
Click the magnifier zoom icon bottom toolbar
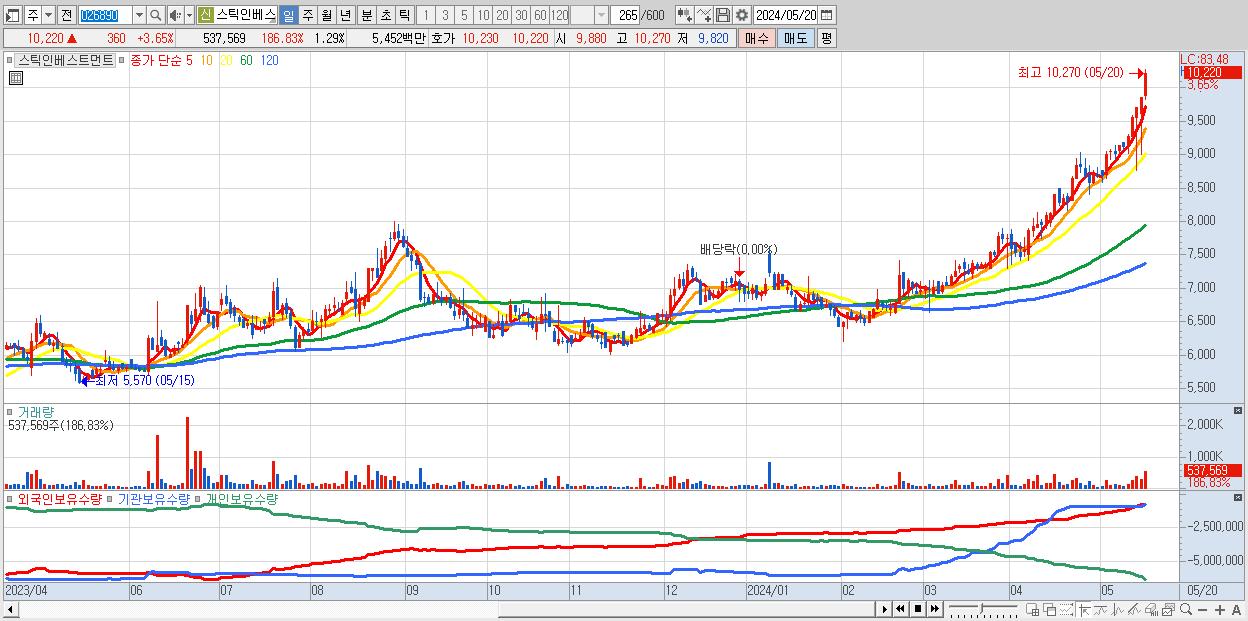(1185, 609)
